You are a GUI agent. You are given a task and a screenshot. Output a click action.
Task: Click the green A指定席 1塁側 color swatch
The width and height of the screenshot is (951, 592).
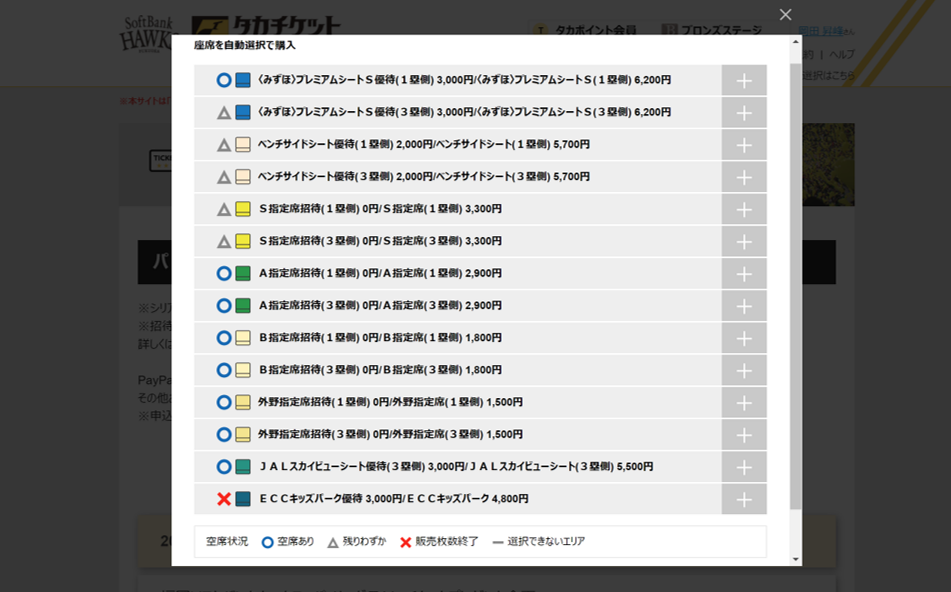(x=243, y=274)
